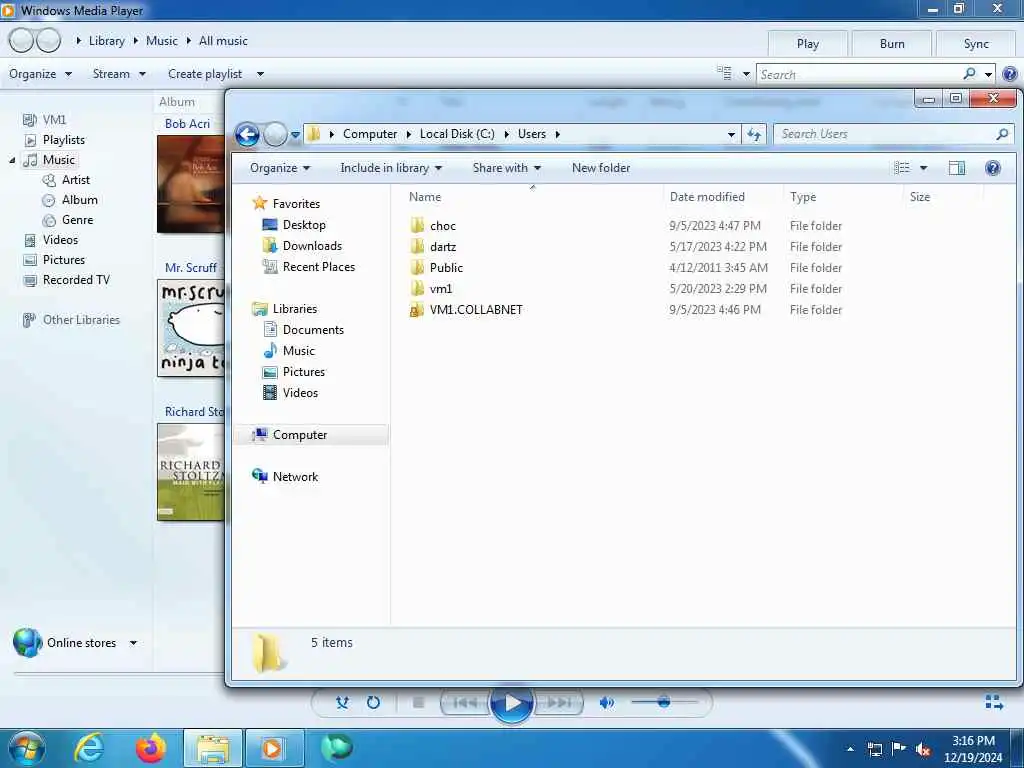1024x768 pixels.
Task: Click the taskbar volume tray icon
Action: 923,749
